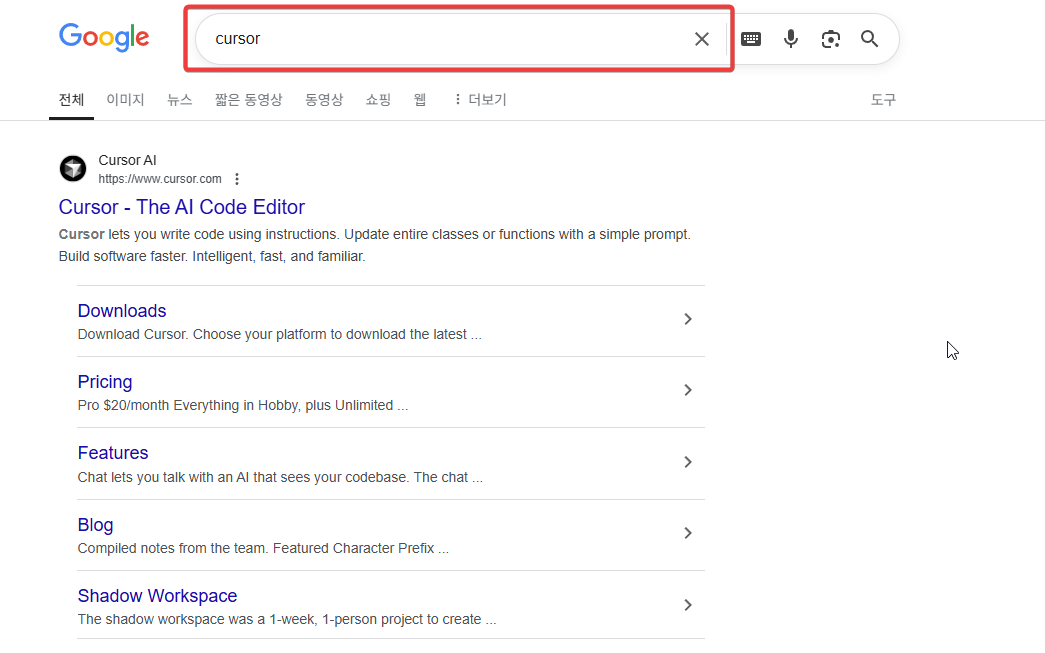Open the 뉴스 tab

coord(179,100)
